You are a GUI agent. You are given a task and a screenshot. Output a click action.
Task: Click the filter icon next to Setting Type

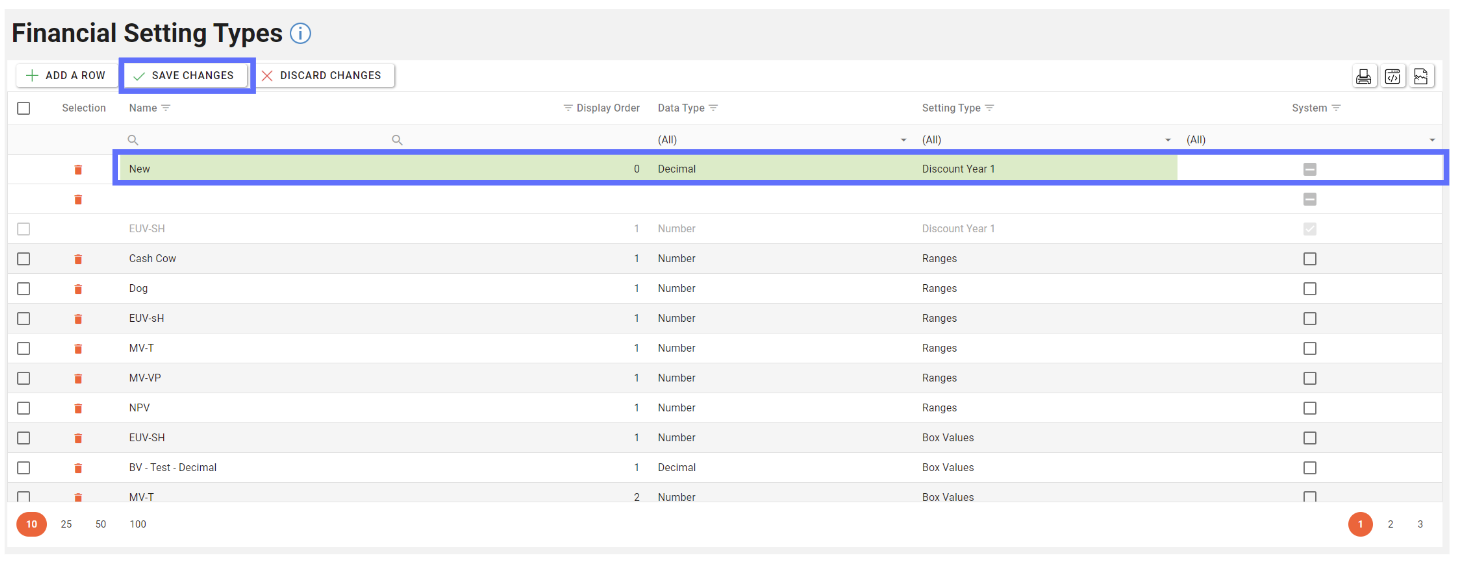(989, 108)
